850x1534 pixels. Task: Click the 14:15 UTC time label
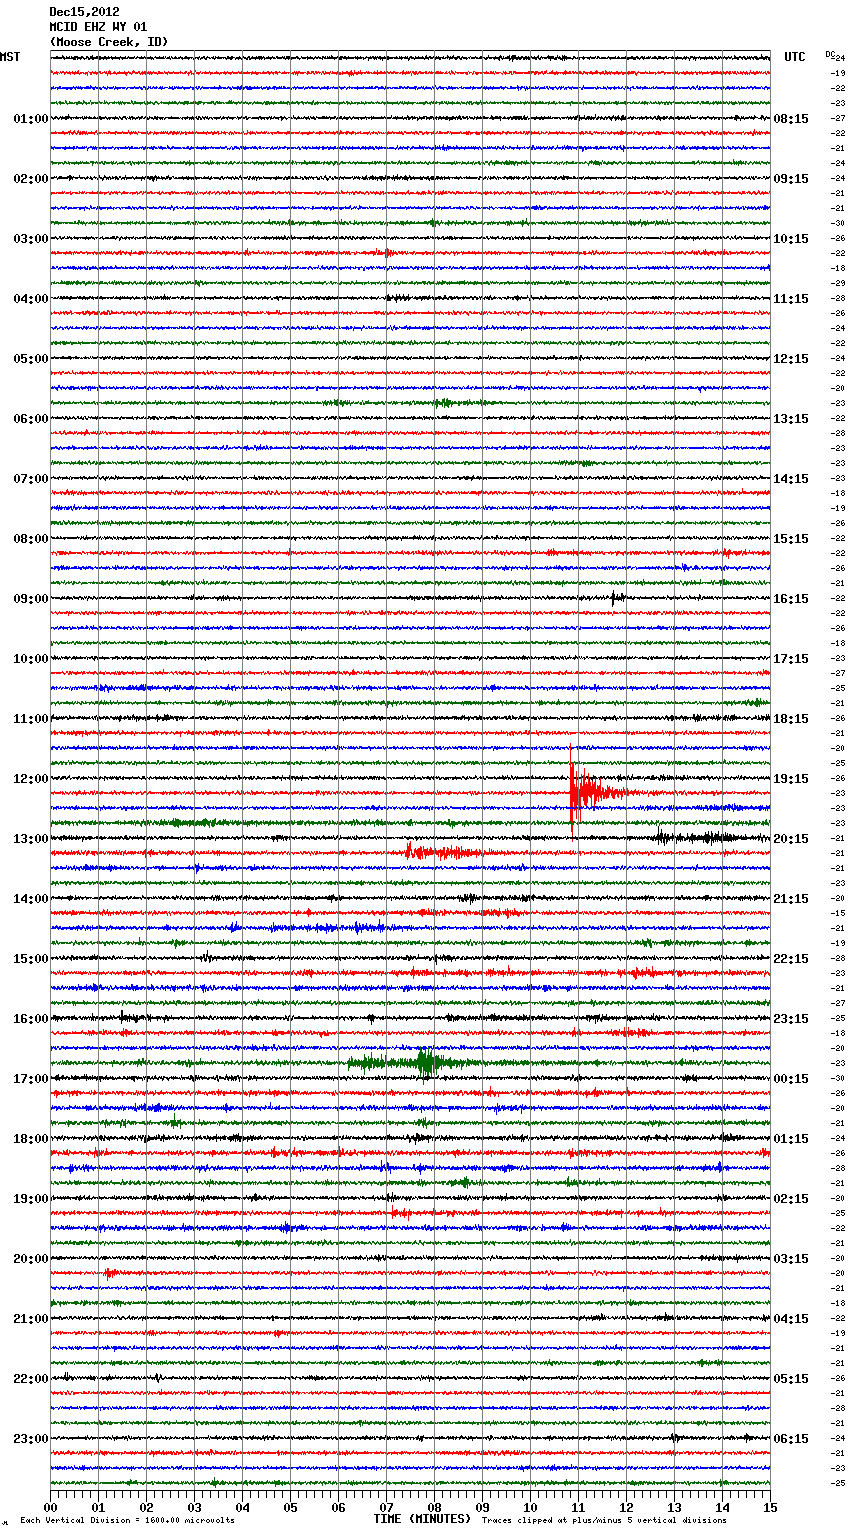coord(791,479)
